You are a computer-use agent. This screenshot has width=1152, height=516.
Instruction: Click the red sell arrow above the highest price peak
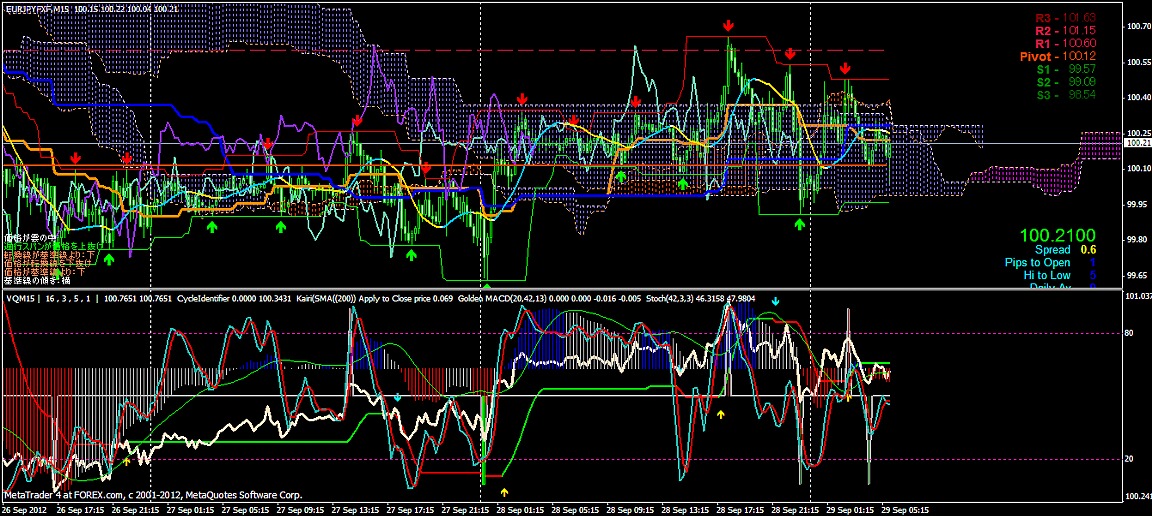(729, 23)
